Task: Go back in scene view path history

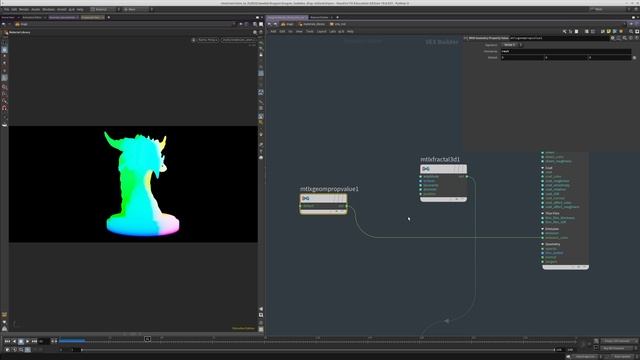Action: coord(3,24)
